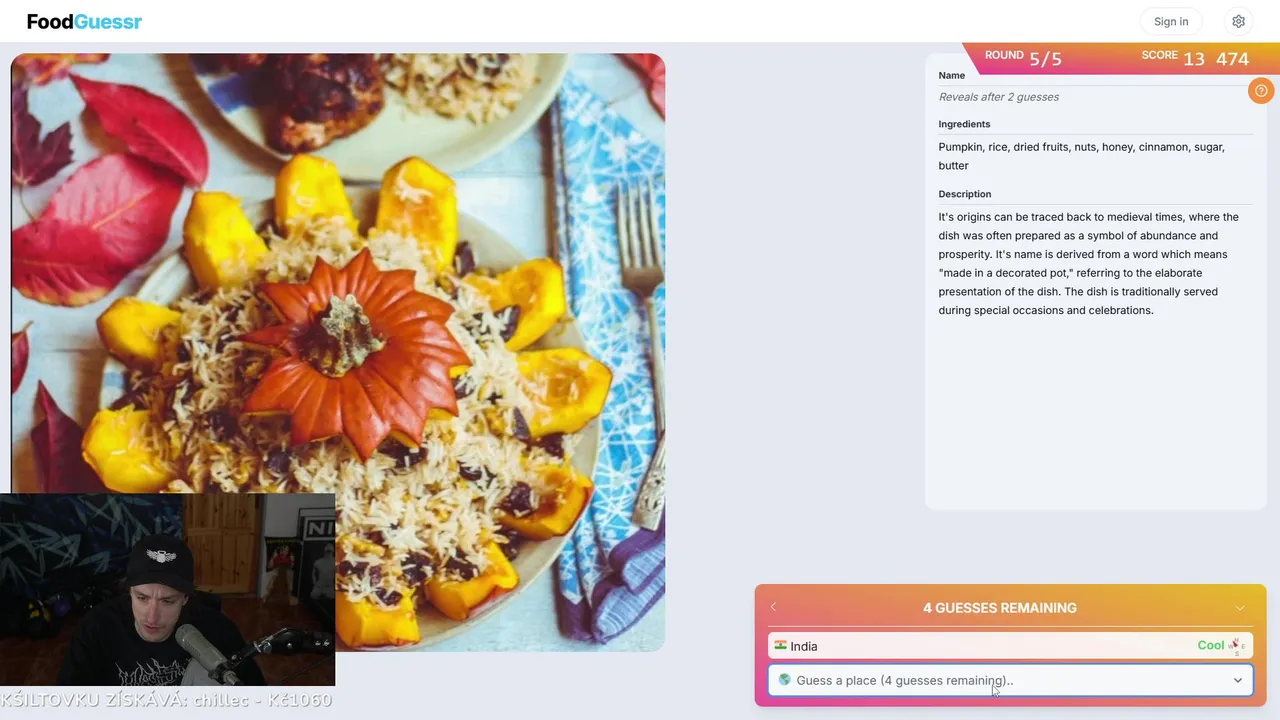Screen dimensions: 1280x720
Task: Select the previous India guess row
Action: [1010, 646]
